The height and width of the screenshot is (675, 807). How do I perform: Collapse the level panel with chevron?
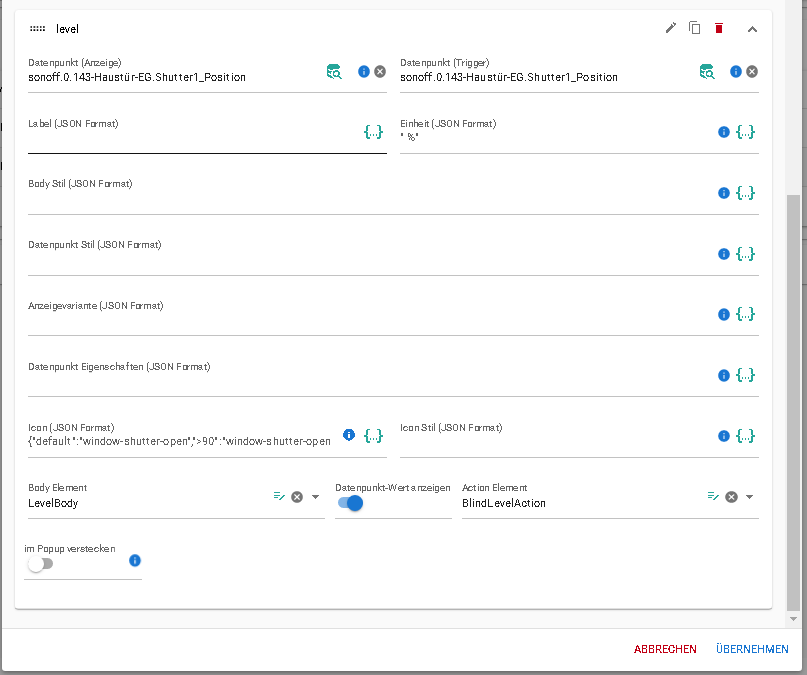(752, 29)
